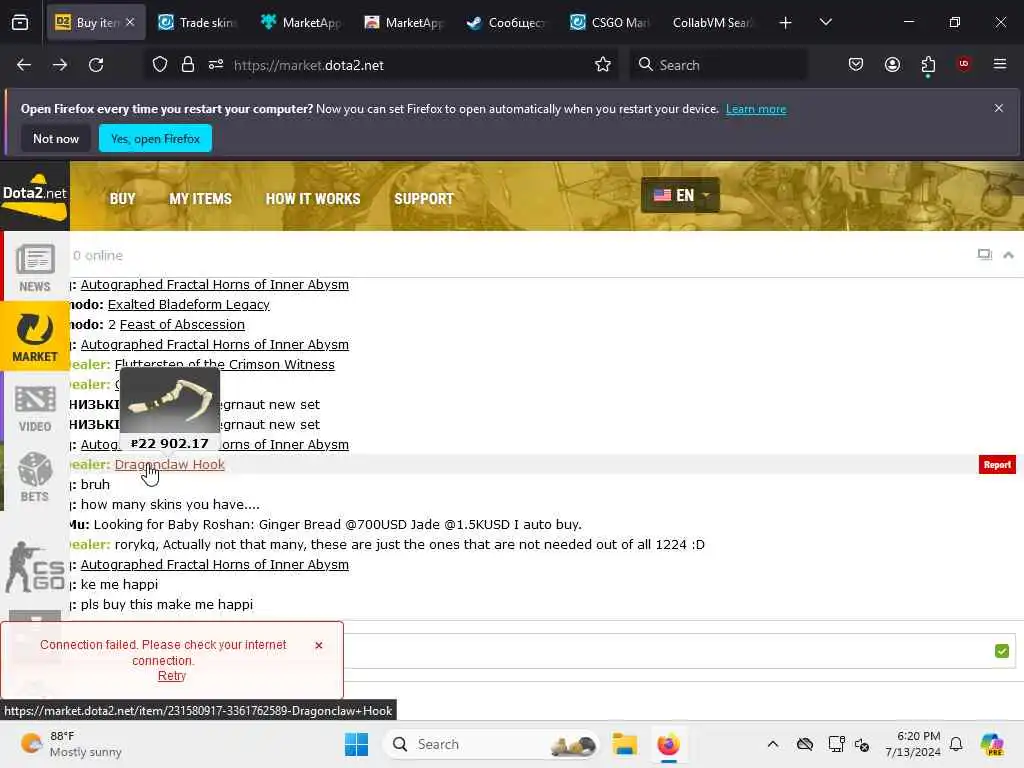
Task: Open MY ITEMS menu
Action: click(x=200, y=199)
